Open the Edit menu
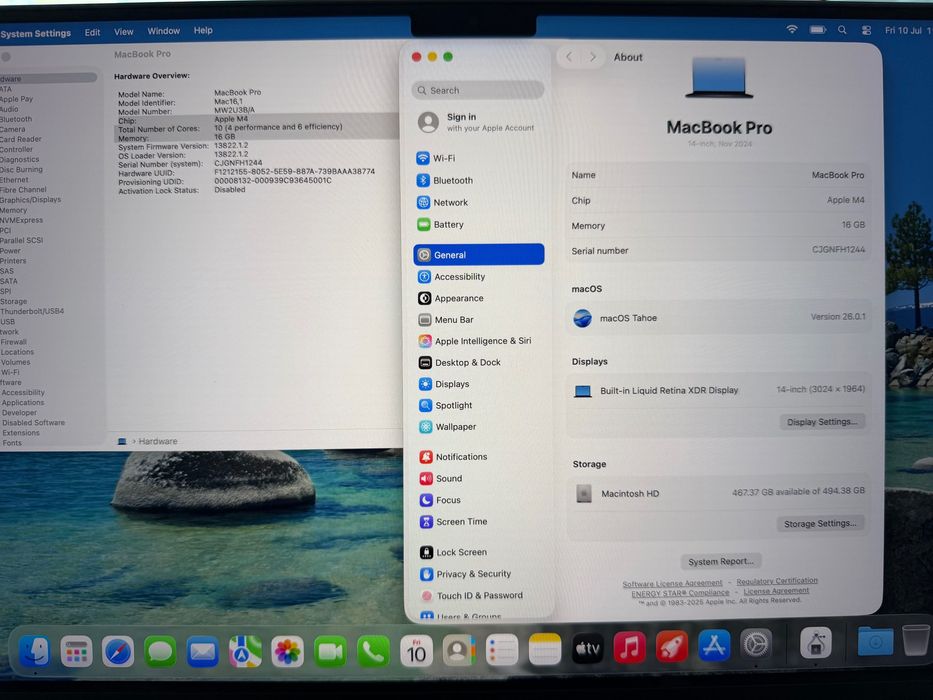 92,32
